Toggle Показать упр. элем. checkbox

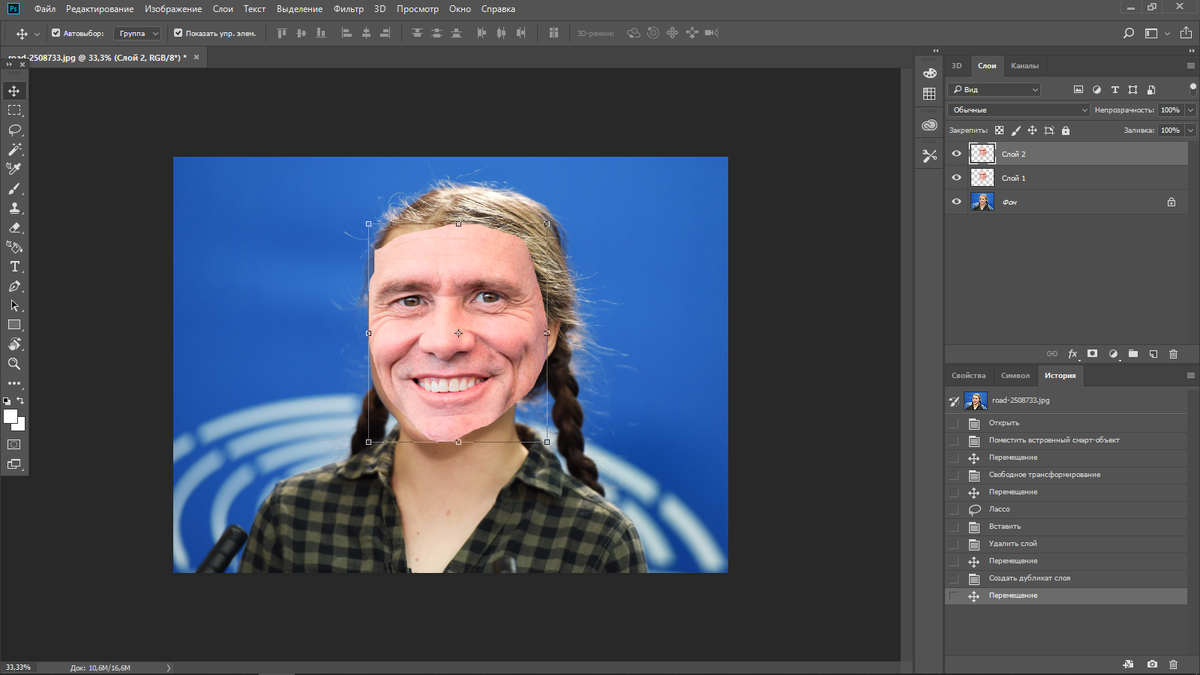point(178,33)
